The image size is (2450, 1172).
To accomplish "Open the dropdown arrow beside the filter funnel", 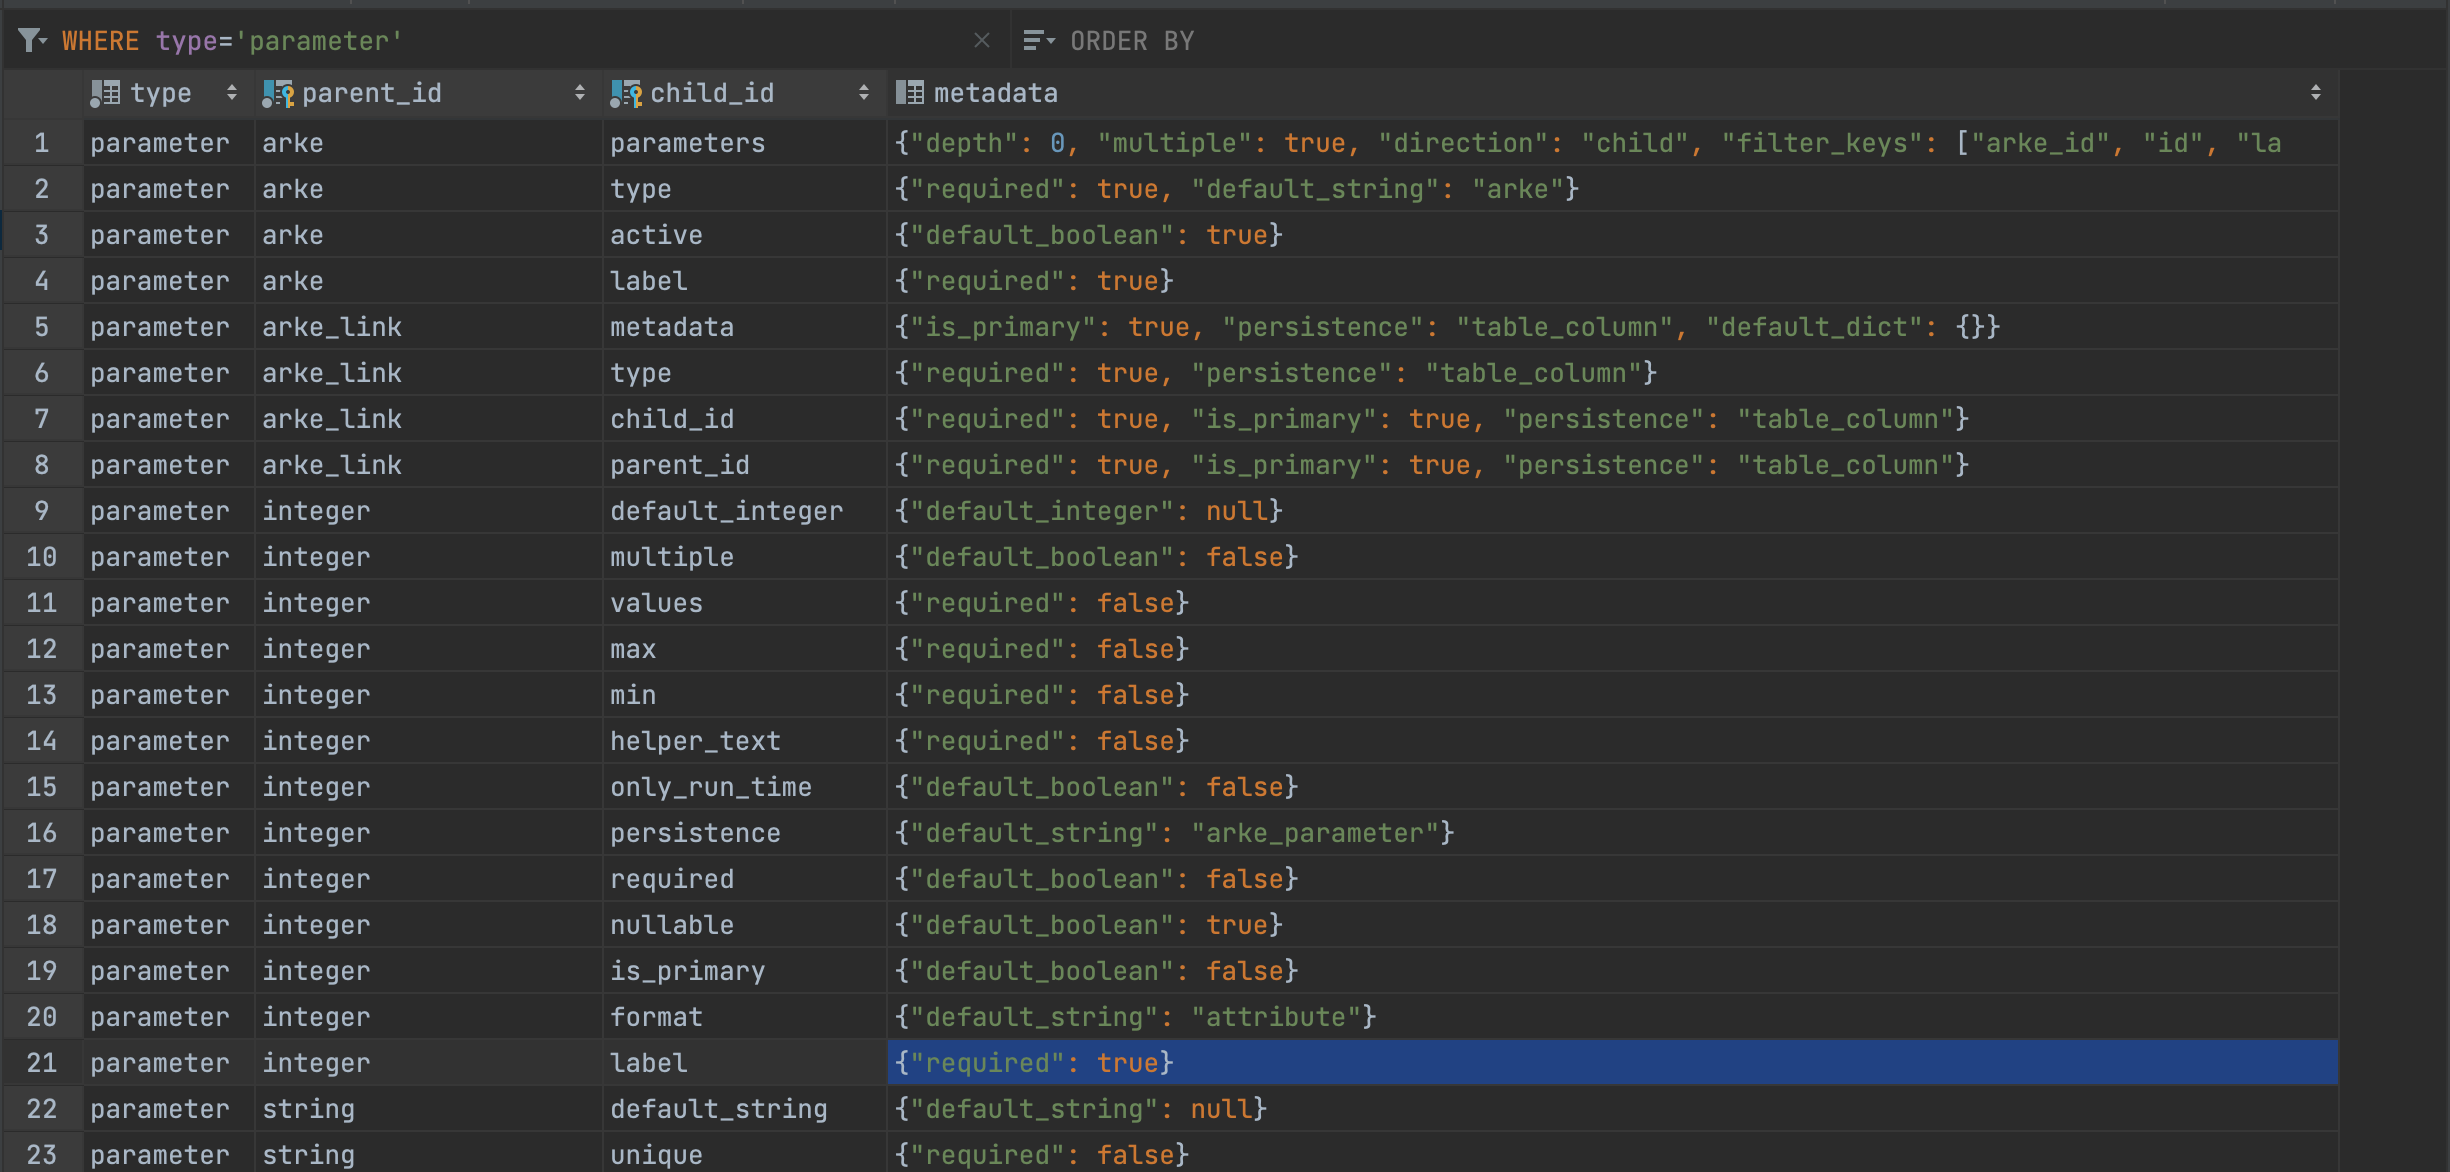I will click(45, 42).
